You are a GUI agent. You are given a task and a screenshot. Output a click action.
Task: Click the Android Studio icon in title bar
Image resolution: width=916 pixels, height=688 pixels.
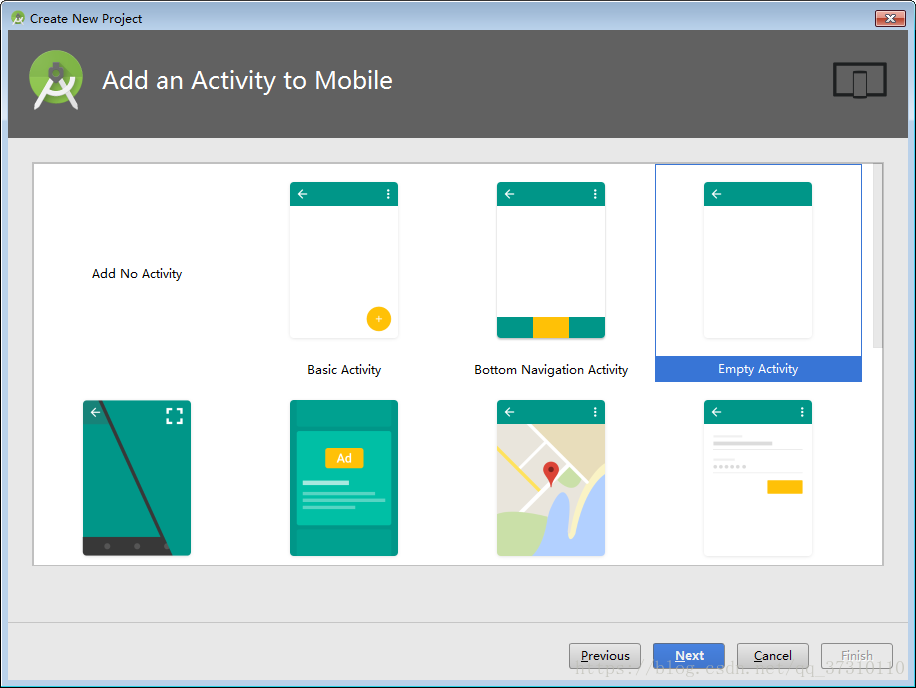tap(18, 18)
